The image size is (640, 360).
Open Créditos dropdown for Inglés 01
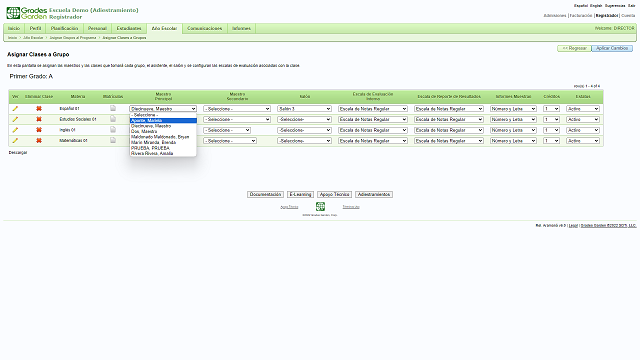pyautogui.click(x=551, y=130)
